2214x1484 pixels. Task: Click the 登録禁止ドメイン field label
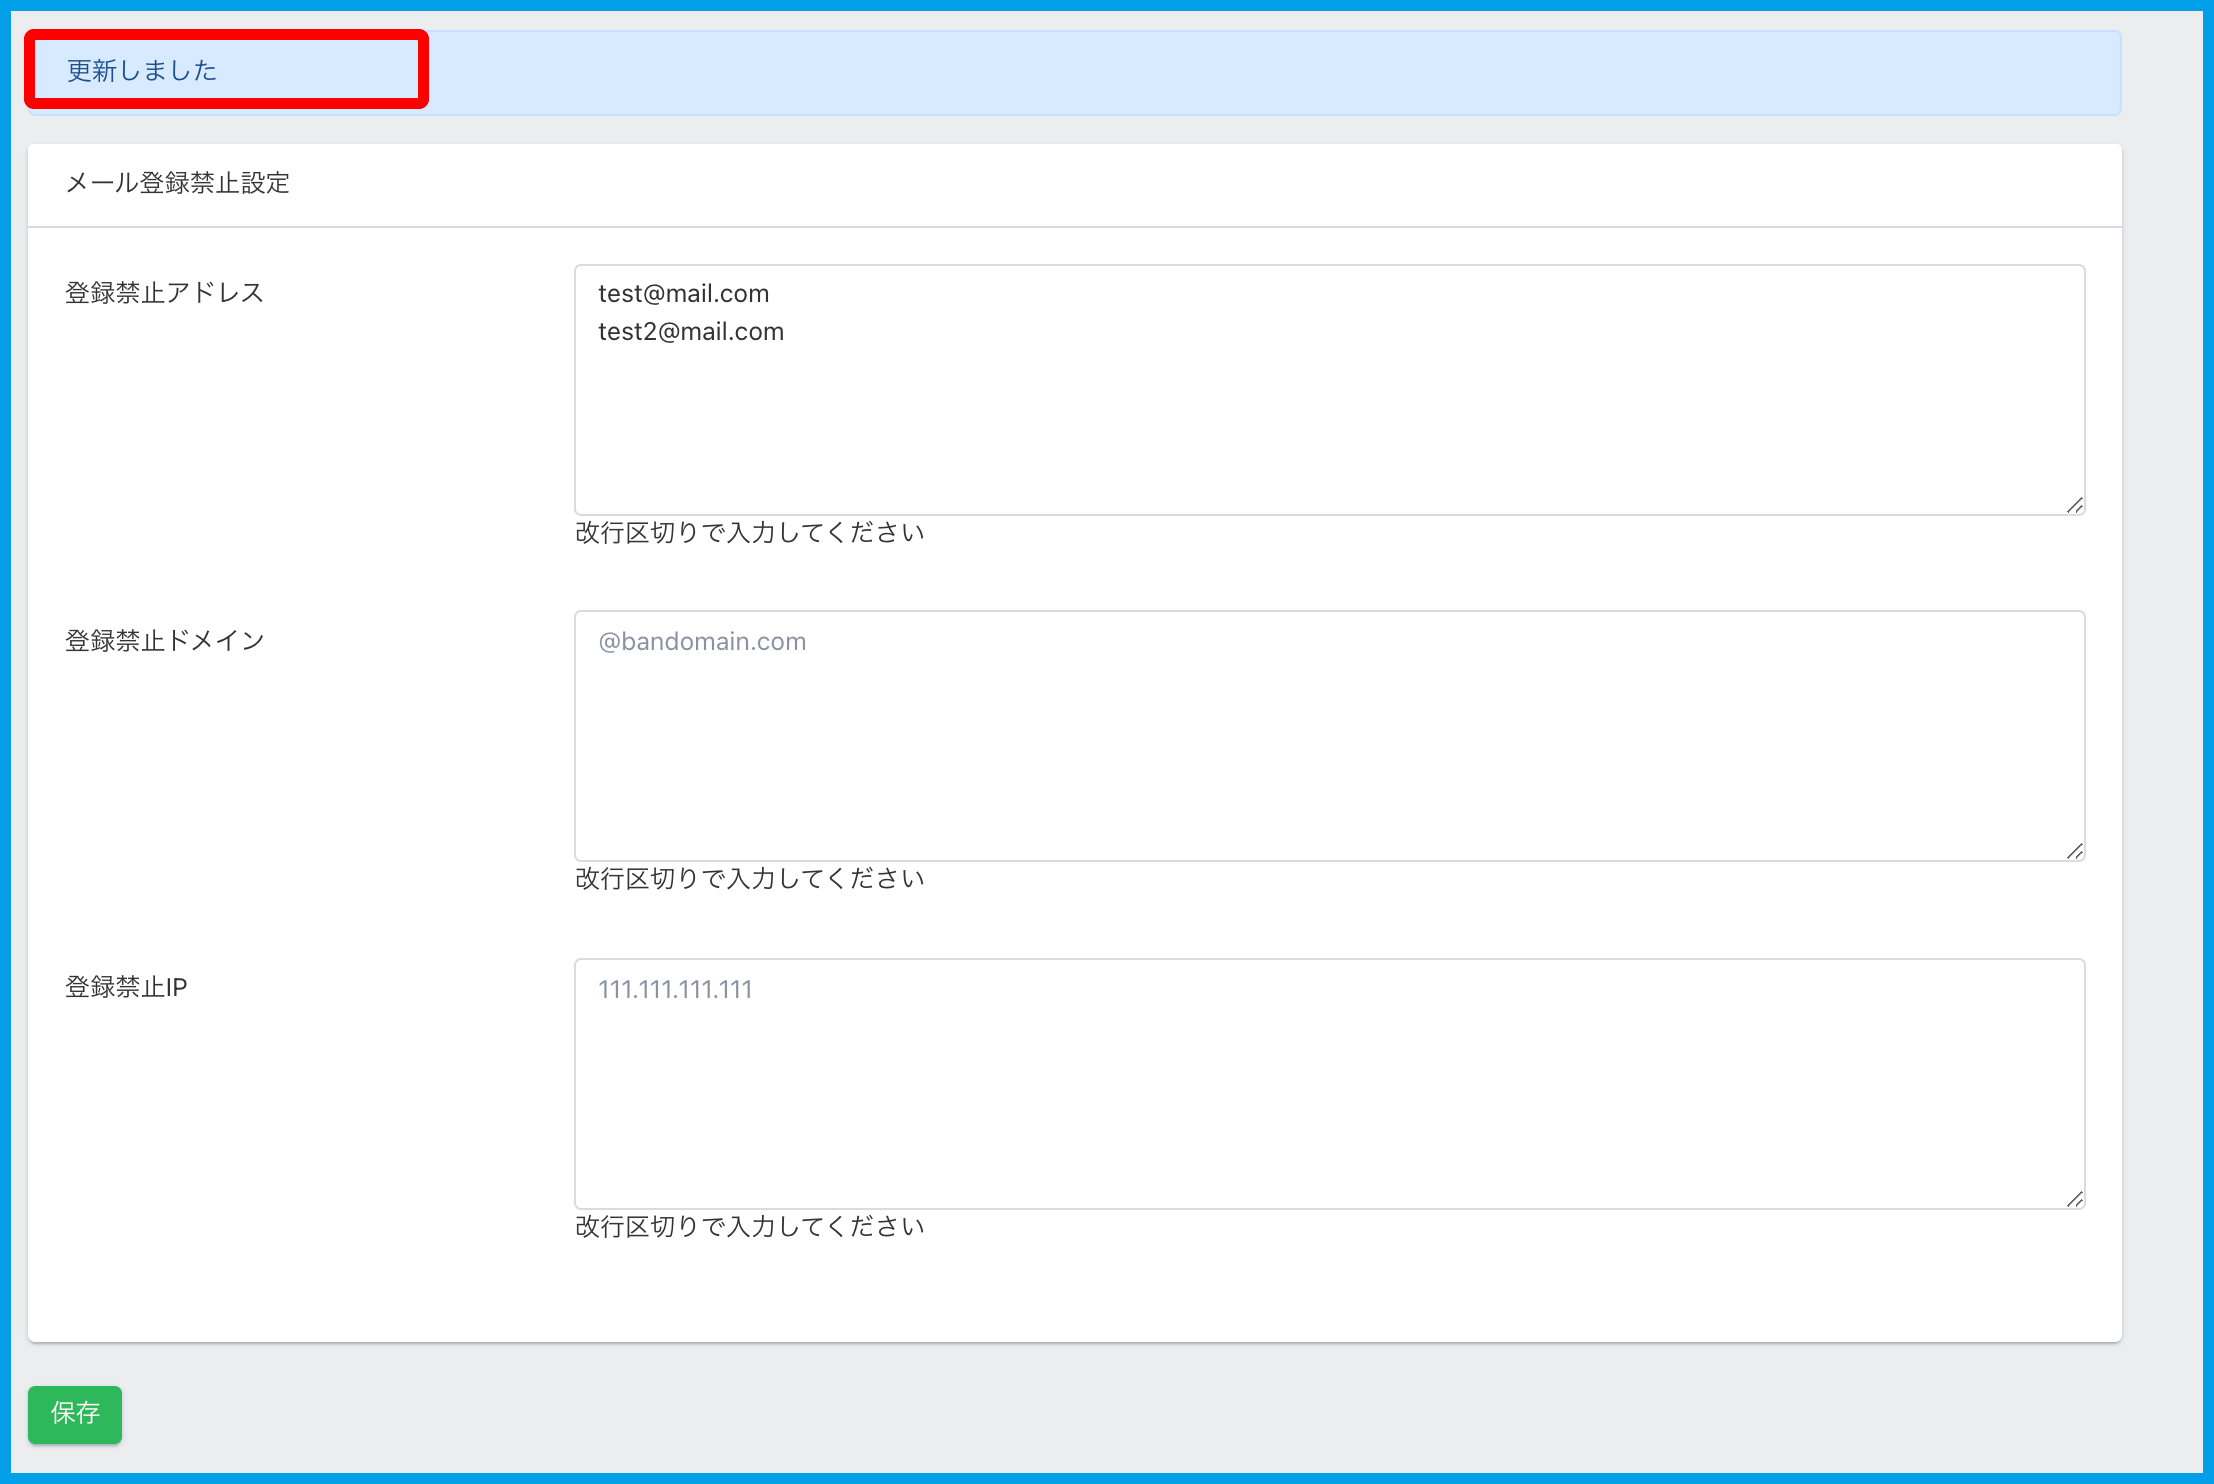165,641
